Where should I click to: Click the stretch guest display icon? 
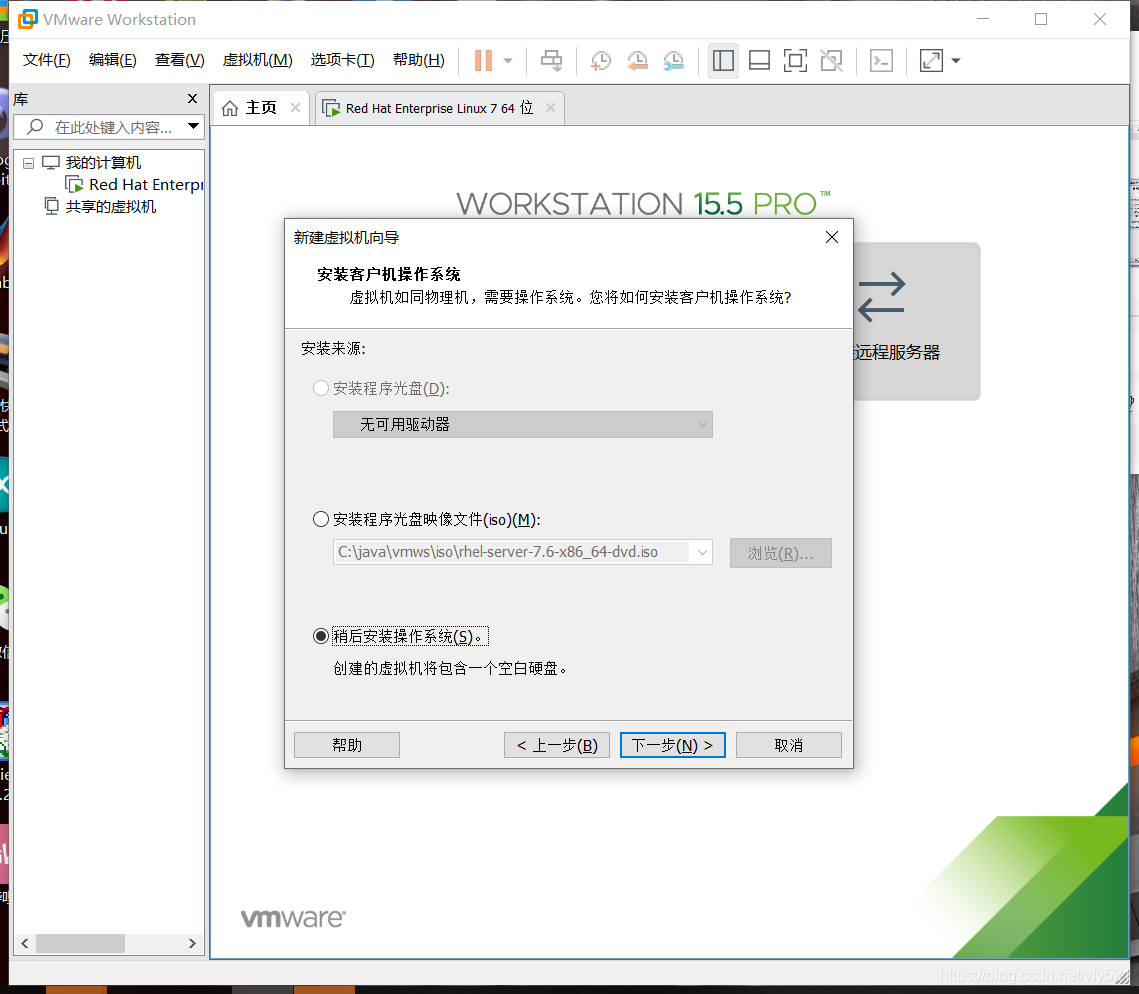point(931,61)
